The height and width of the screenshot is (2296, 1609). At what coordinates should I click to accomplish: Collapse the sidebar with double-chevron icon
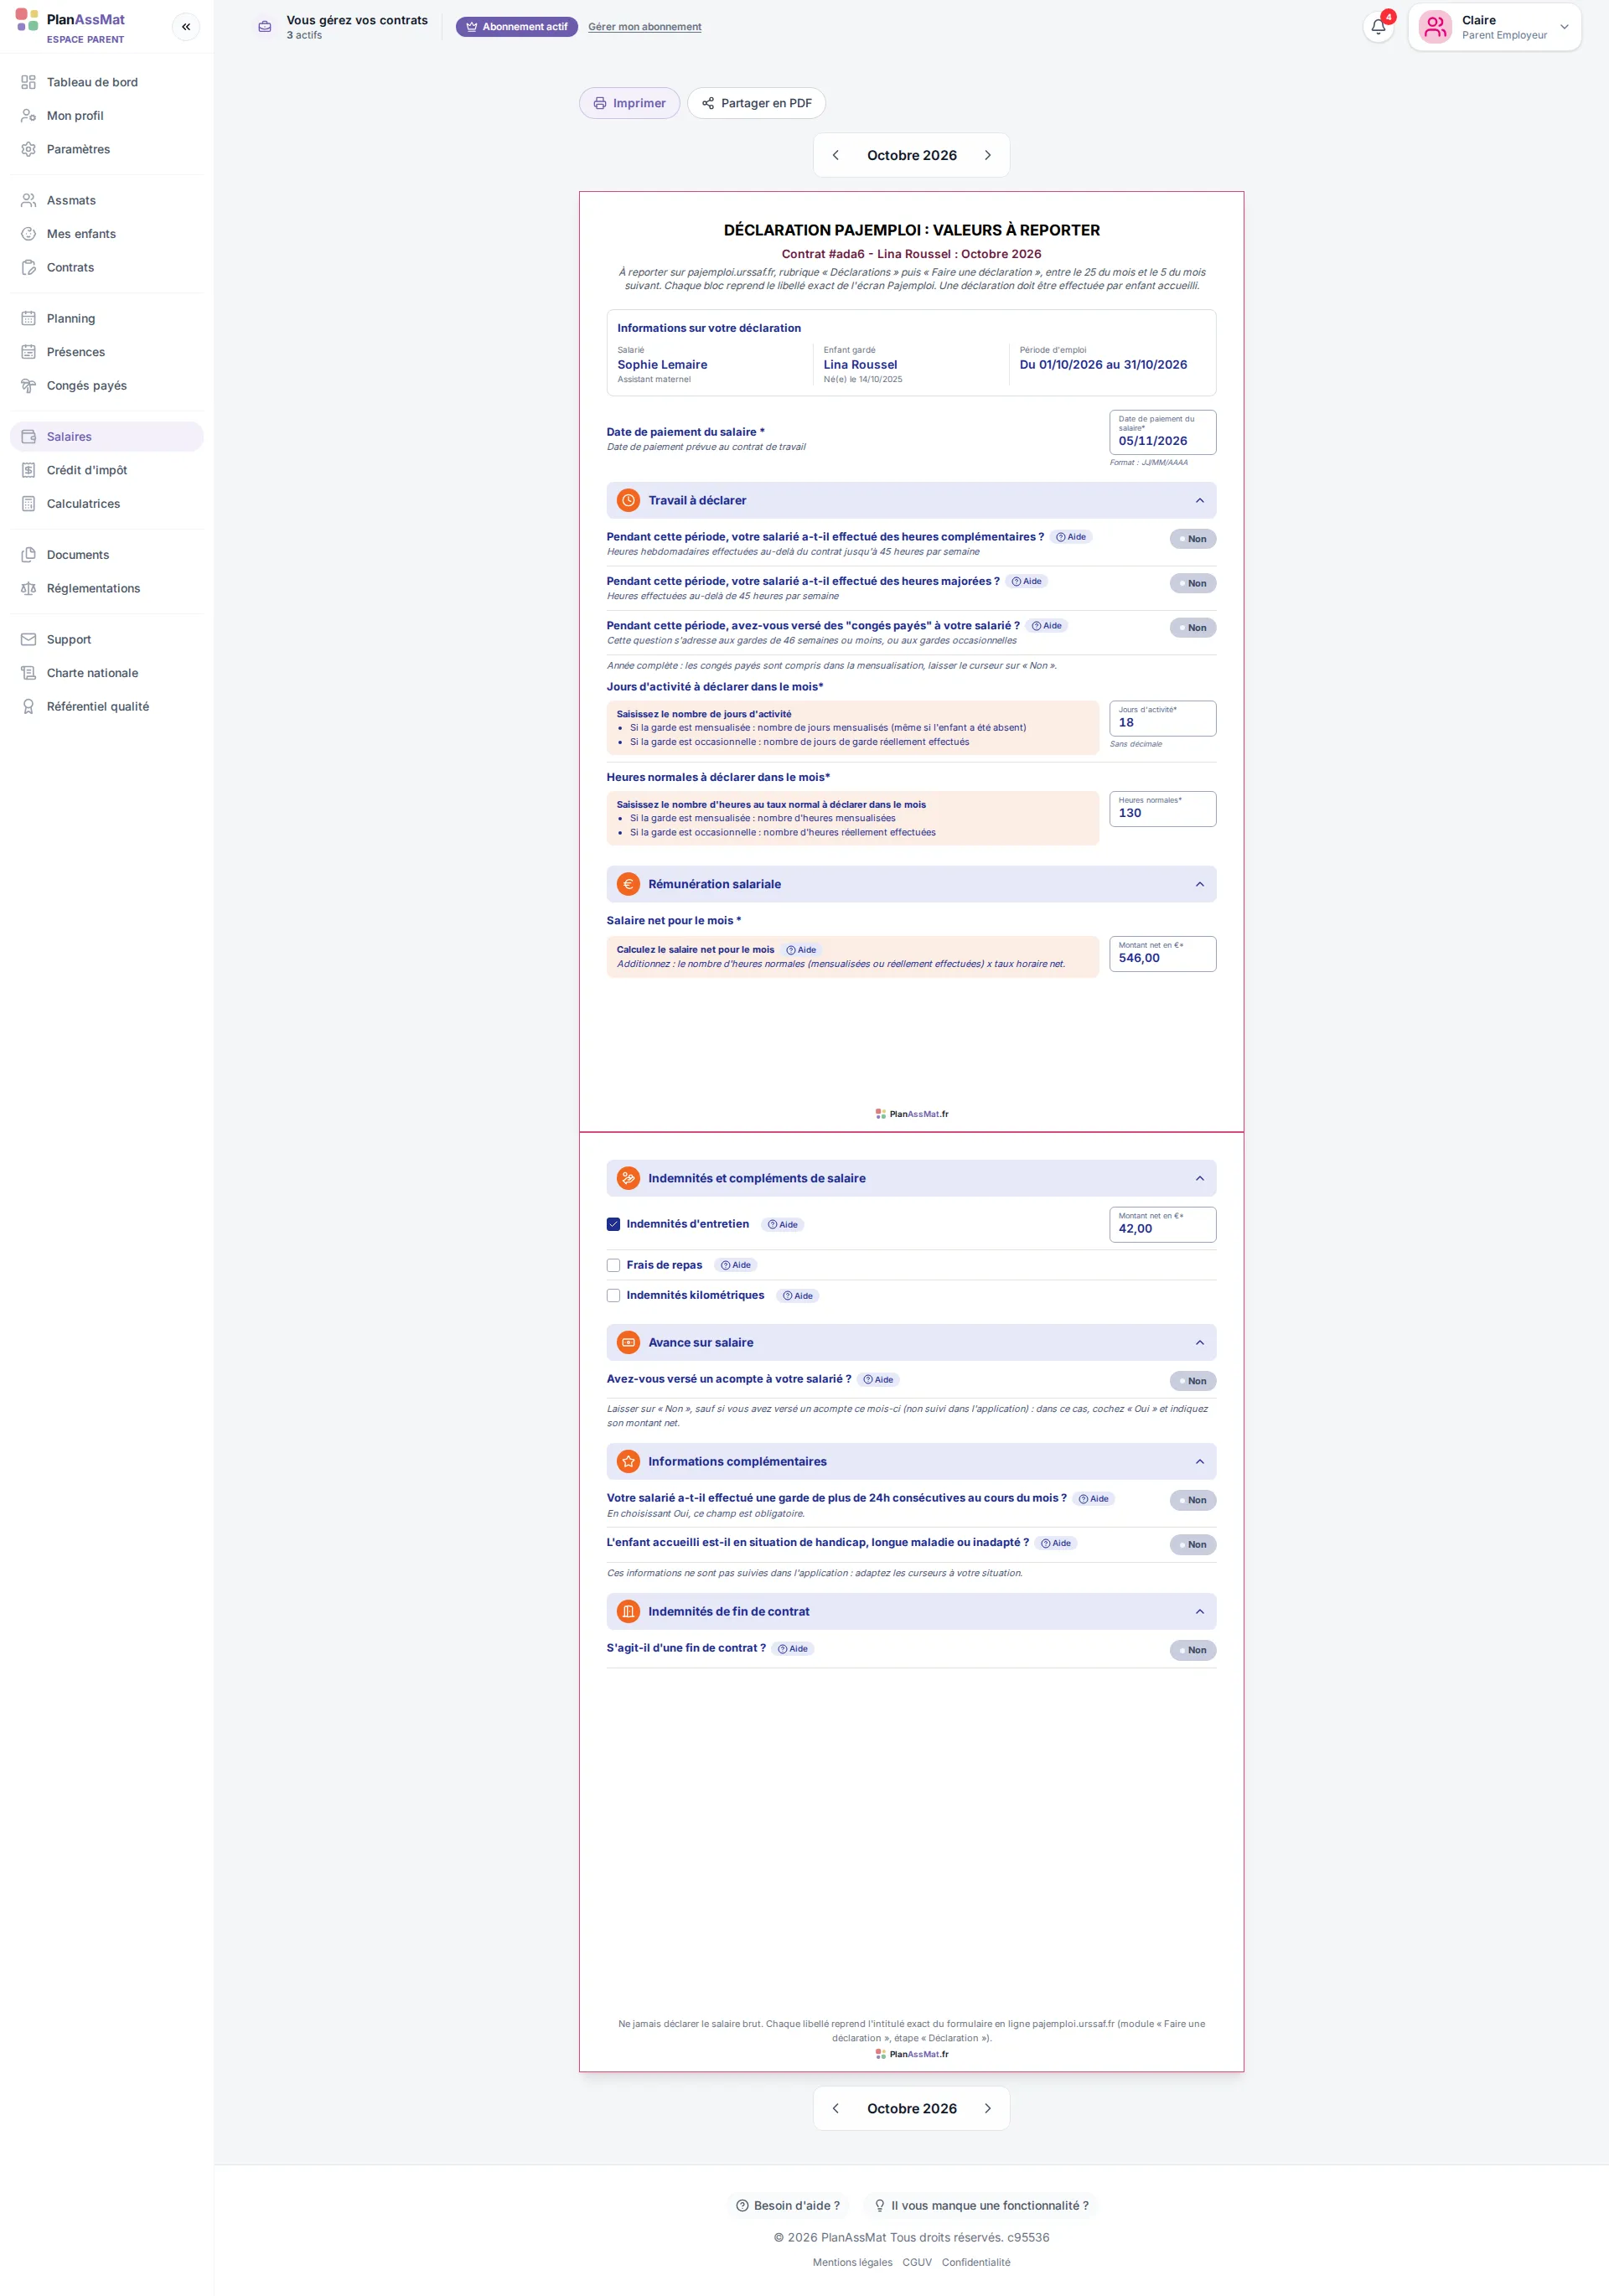pos(186,27)
